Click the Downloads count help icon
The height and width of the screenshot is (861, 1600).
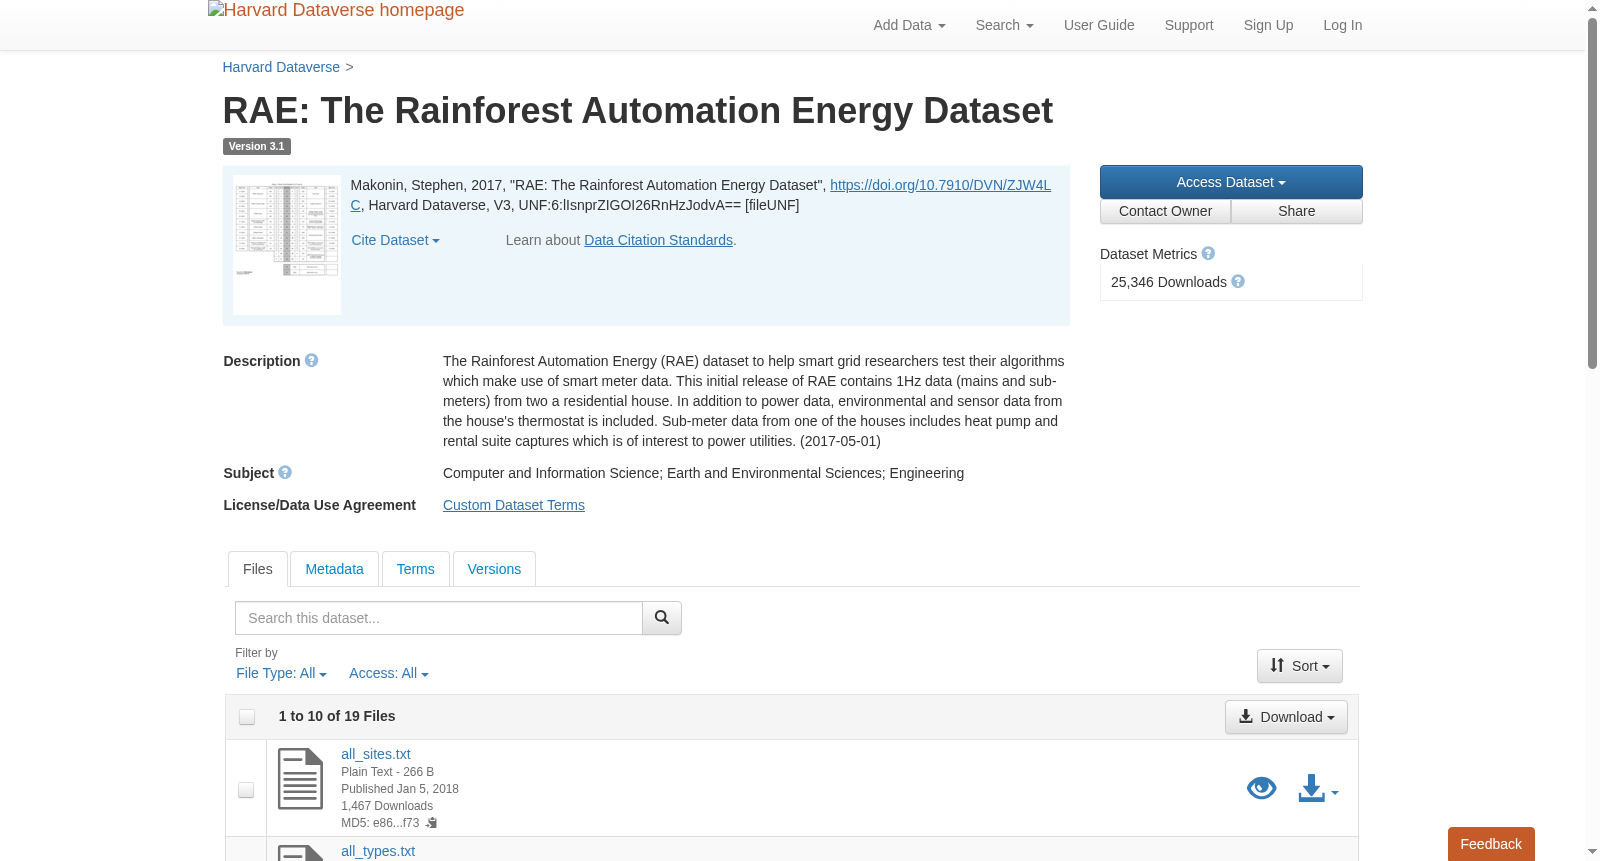point(1238,282)
